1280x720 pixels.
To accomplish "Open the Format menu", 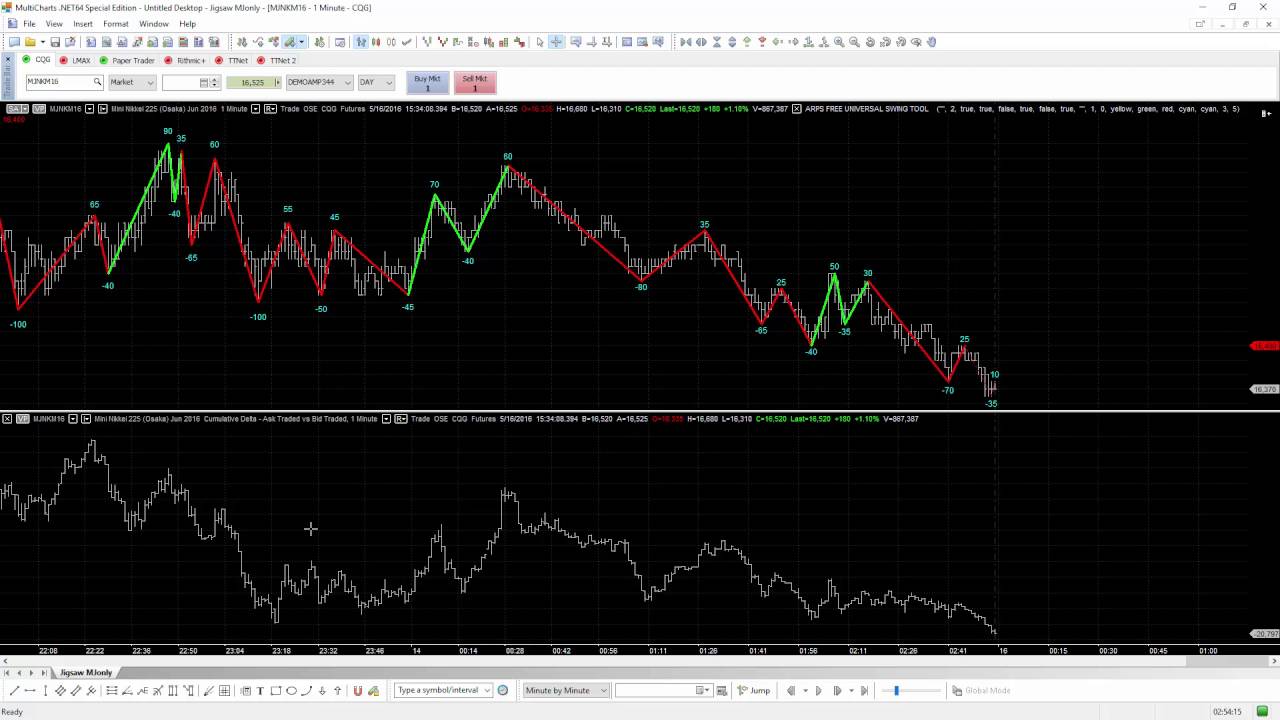I will click(x=115, y=24).
